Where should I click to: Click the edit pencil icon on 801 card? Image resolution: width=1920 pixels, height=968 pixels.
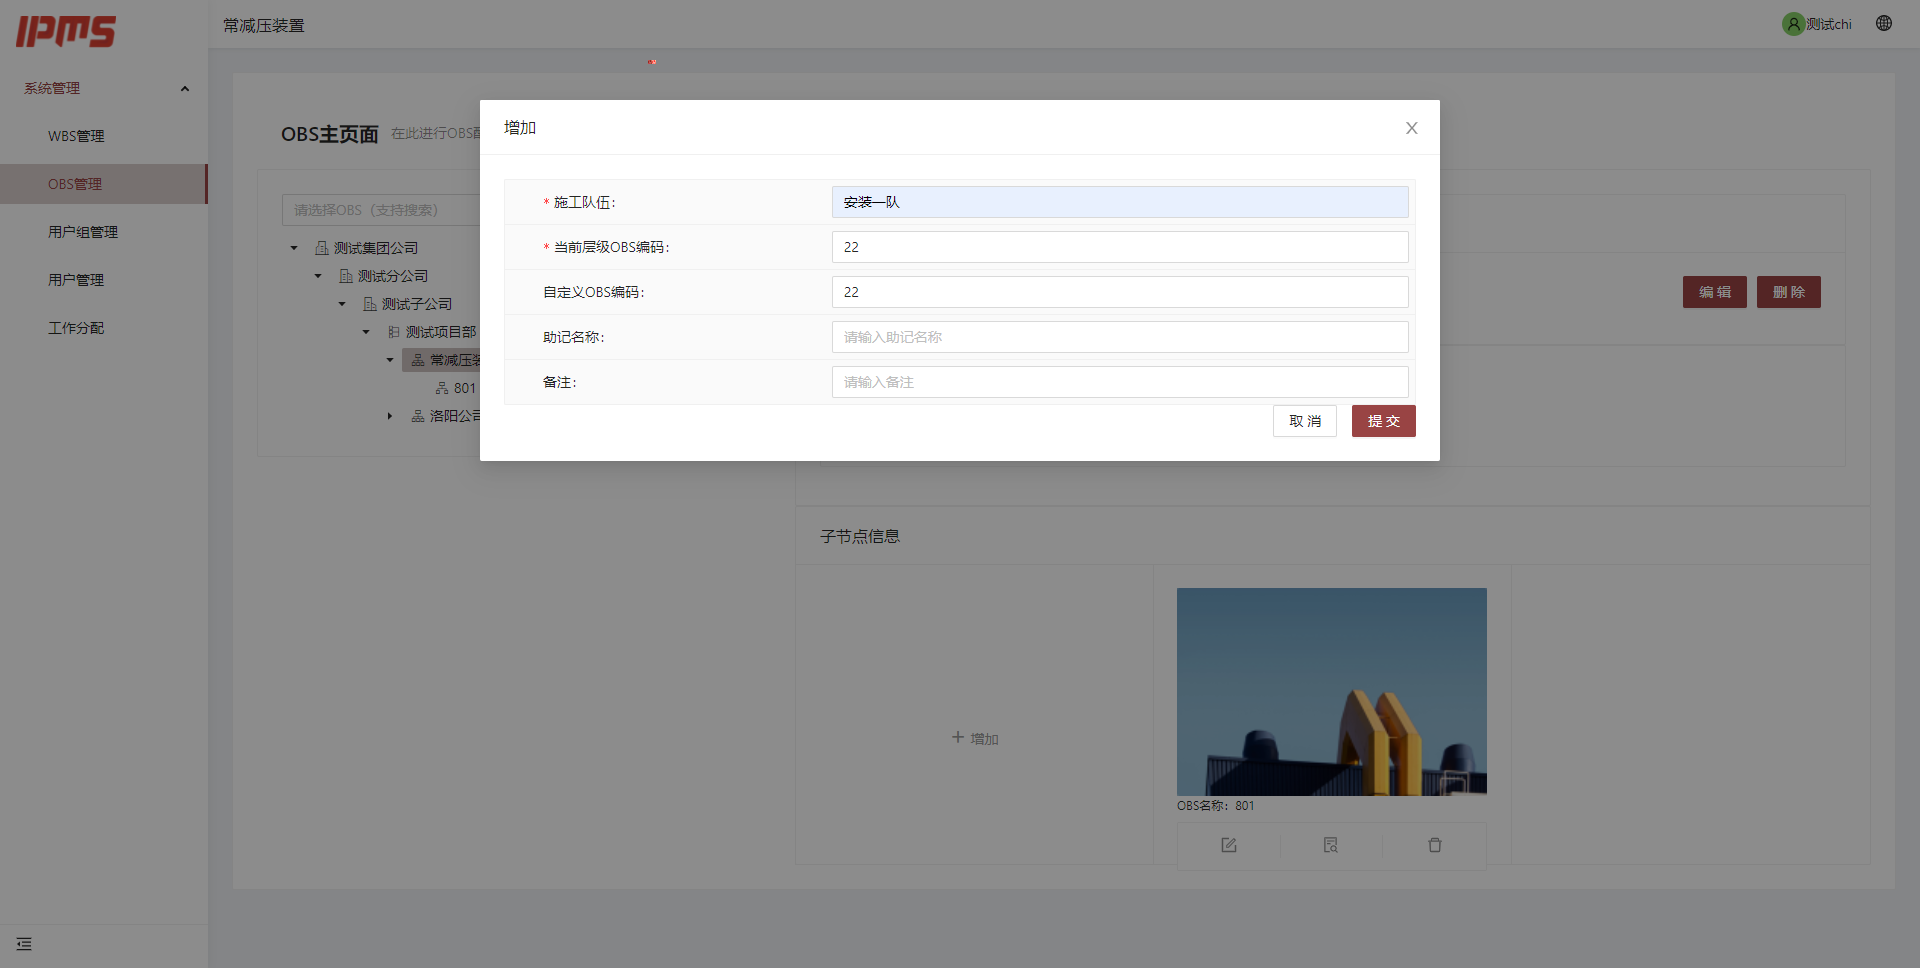coord(1229,845)
